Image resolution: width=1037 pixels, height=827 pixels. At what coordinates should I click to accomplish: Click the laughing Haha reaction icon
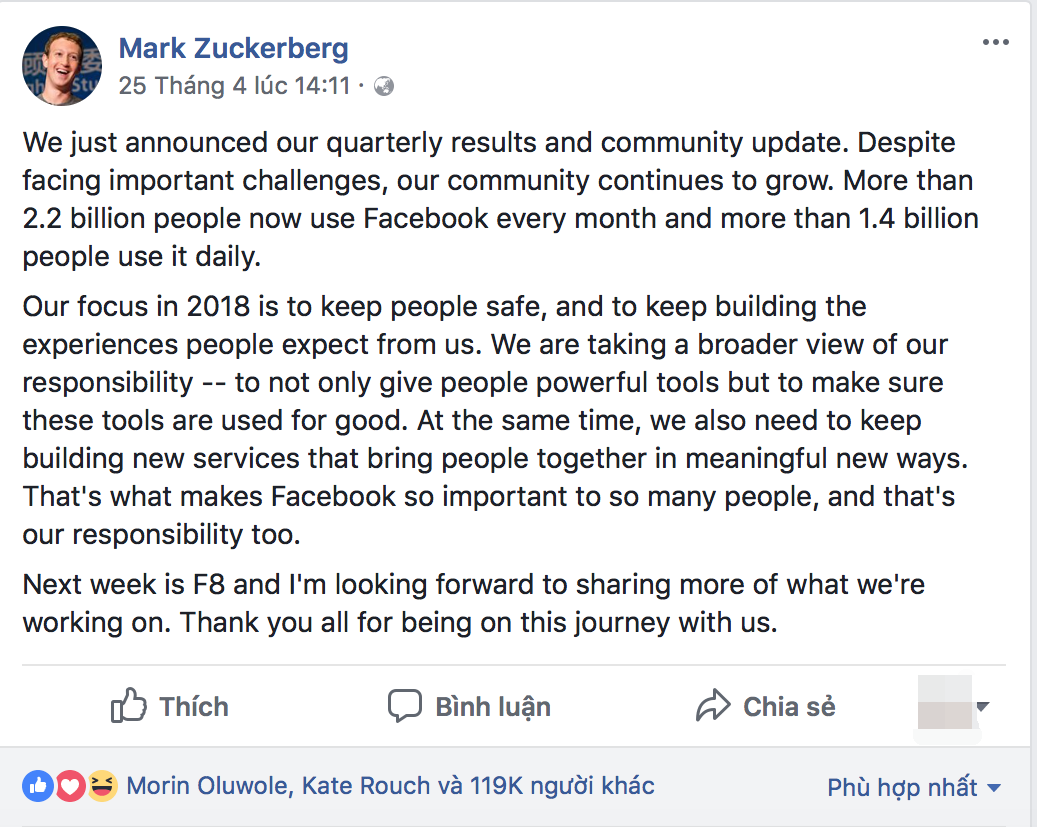click(x=101, y=786)
